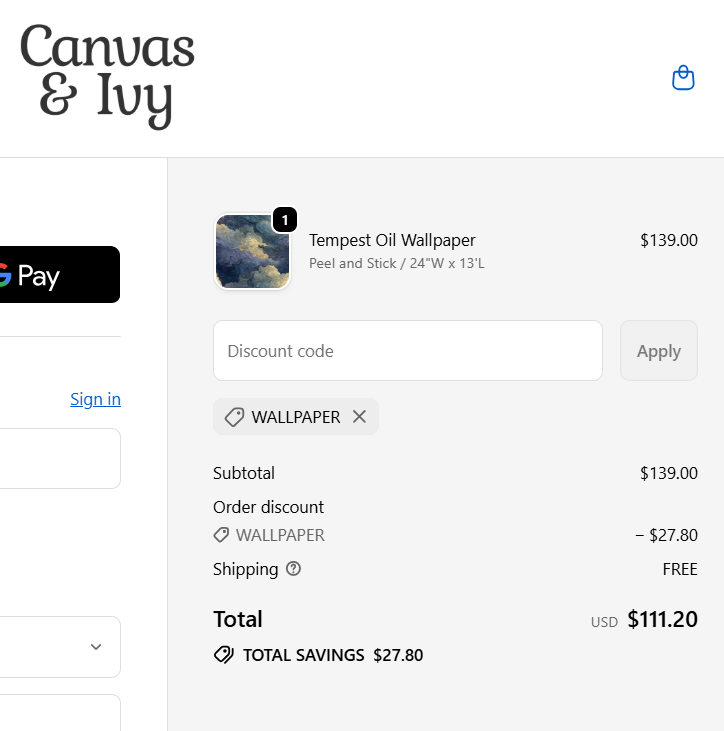Screen dimensions: 724x731
Task: Pay with the Google Pay button
Action: point(60,275)
